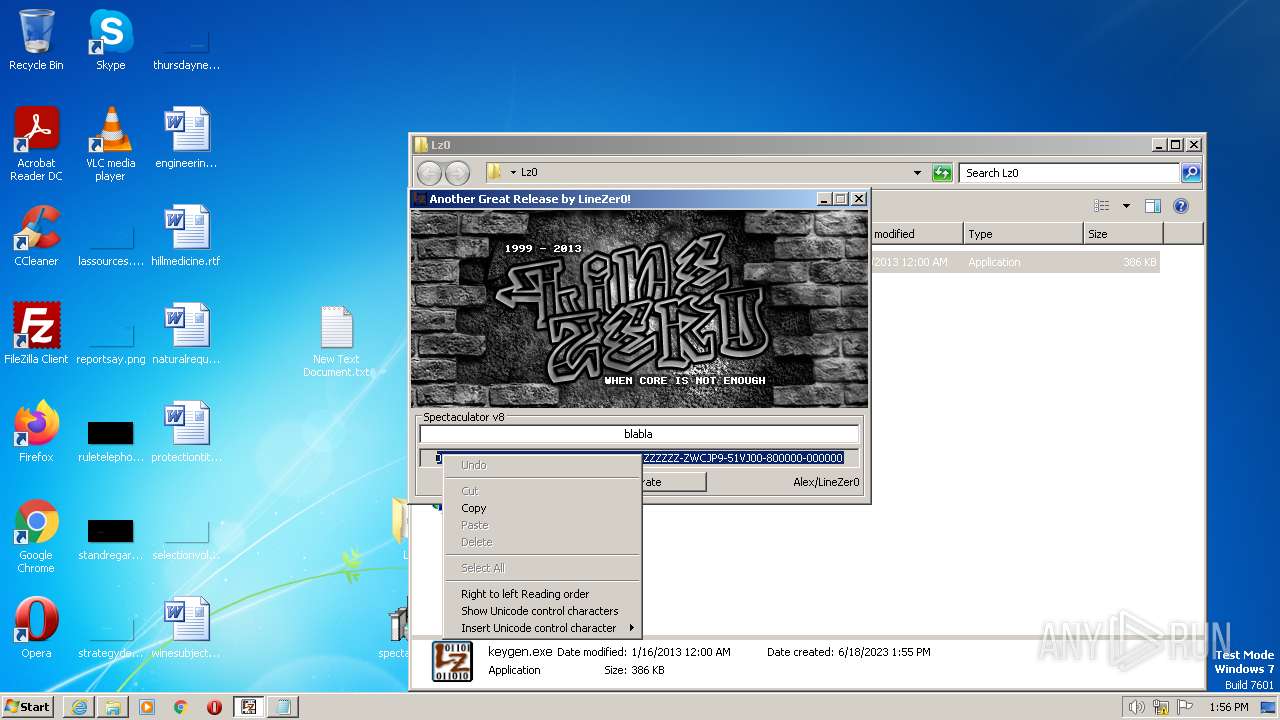Click the Internet Explorer taskbar icon
The height and width of the screenshot is (720, 1280).
(x=79, y=707)
